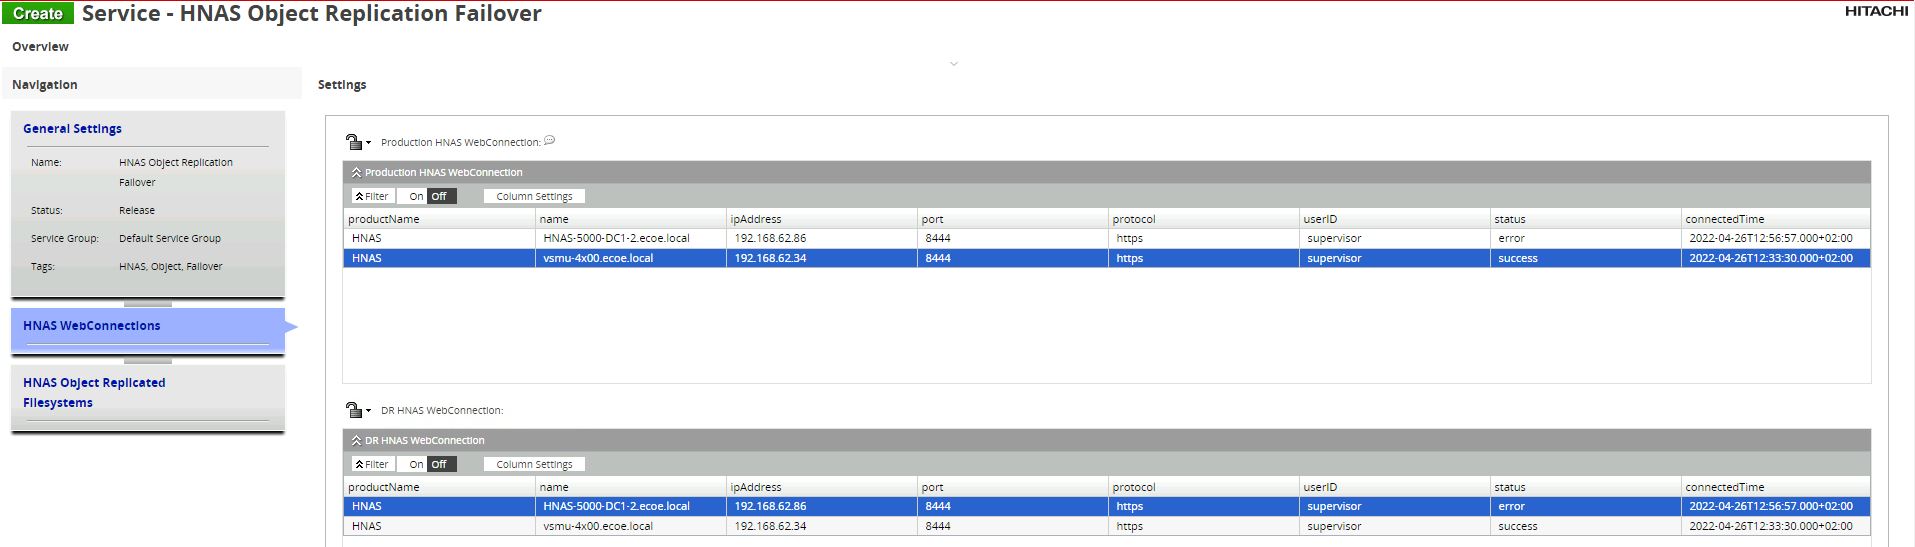Screen dimensions: 1915x547
Task: Click Default Service Group value
Action: pyautogui.click(x=170, y=238)
